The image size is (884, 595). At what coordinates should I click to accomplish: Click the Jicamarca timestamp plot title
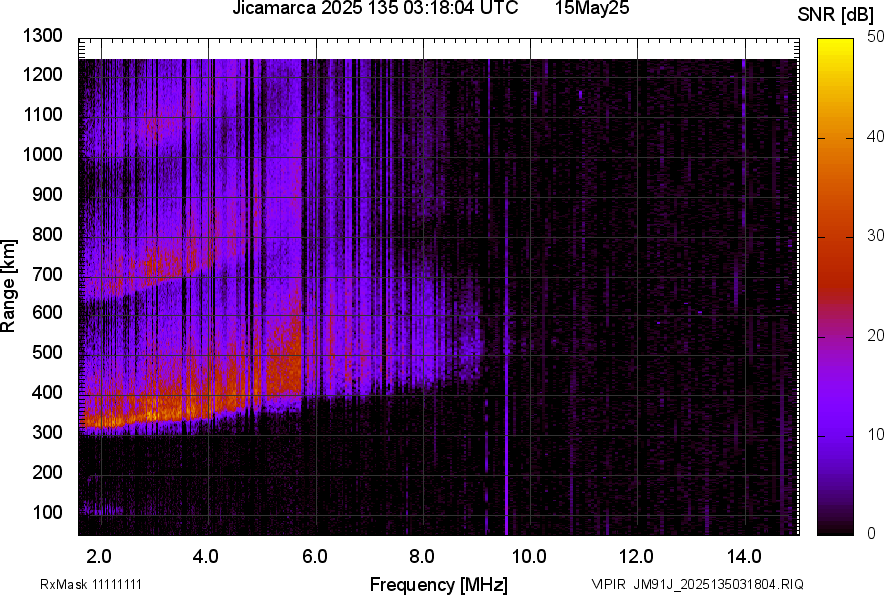(x=375, y=9)
